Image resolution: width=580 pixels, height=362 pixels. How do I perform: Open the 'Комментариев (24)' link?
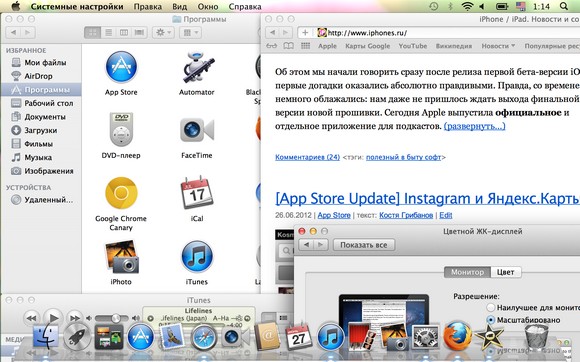point(307,157)
